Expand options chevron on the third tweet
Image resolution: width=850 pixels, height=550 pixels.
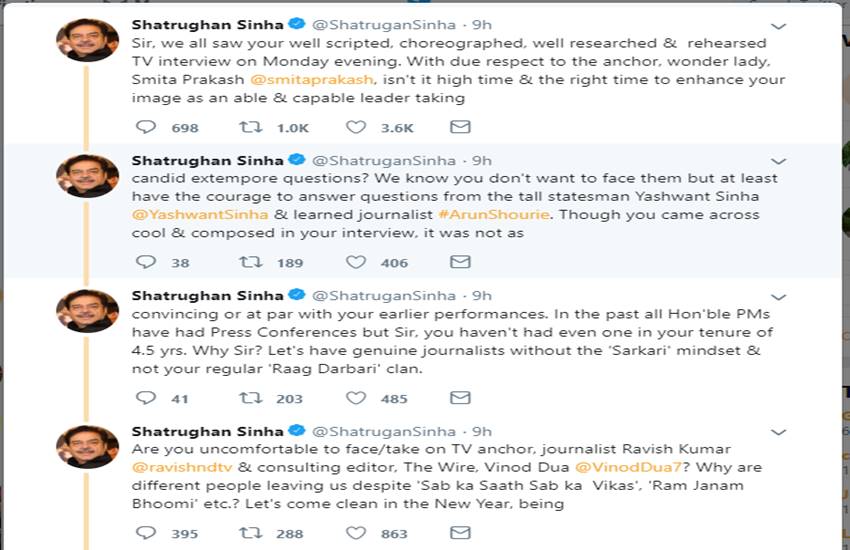pyautogui.click(x=779, y=297)
